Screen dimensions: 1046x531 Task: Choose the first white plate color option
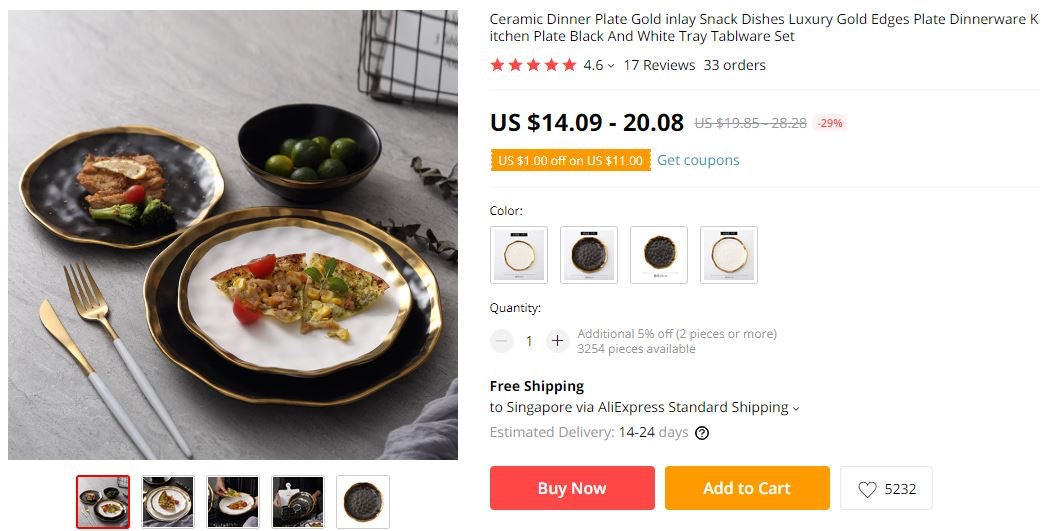pyautogui.click(x=518, y=255)
